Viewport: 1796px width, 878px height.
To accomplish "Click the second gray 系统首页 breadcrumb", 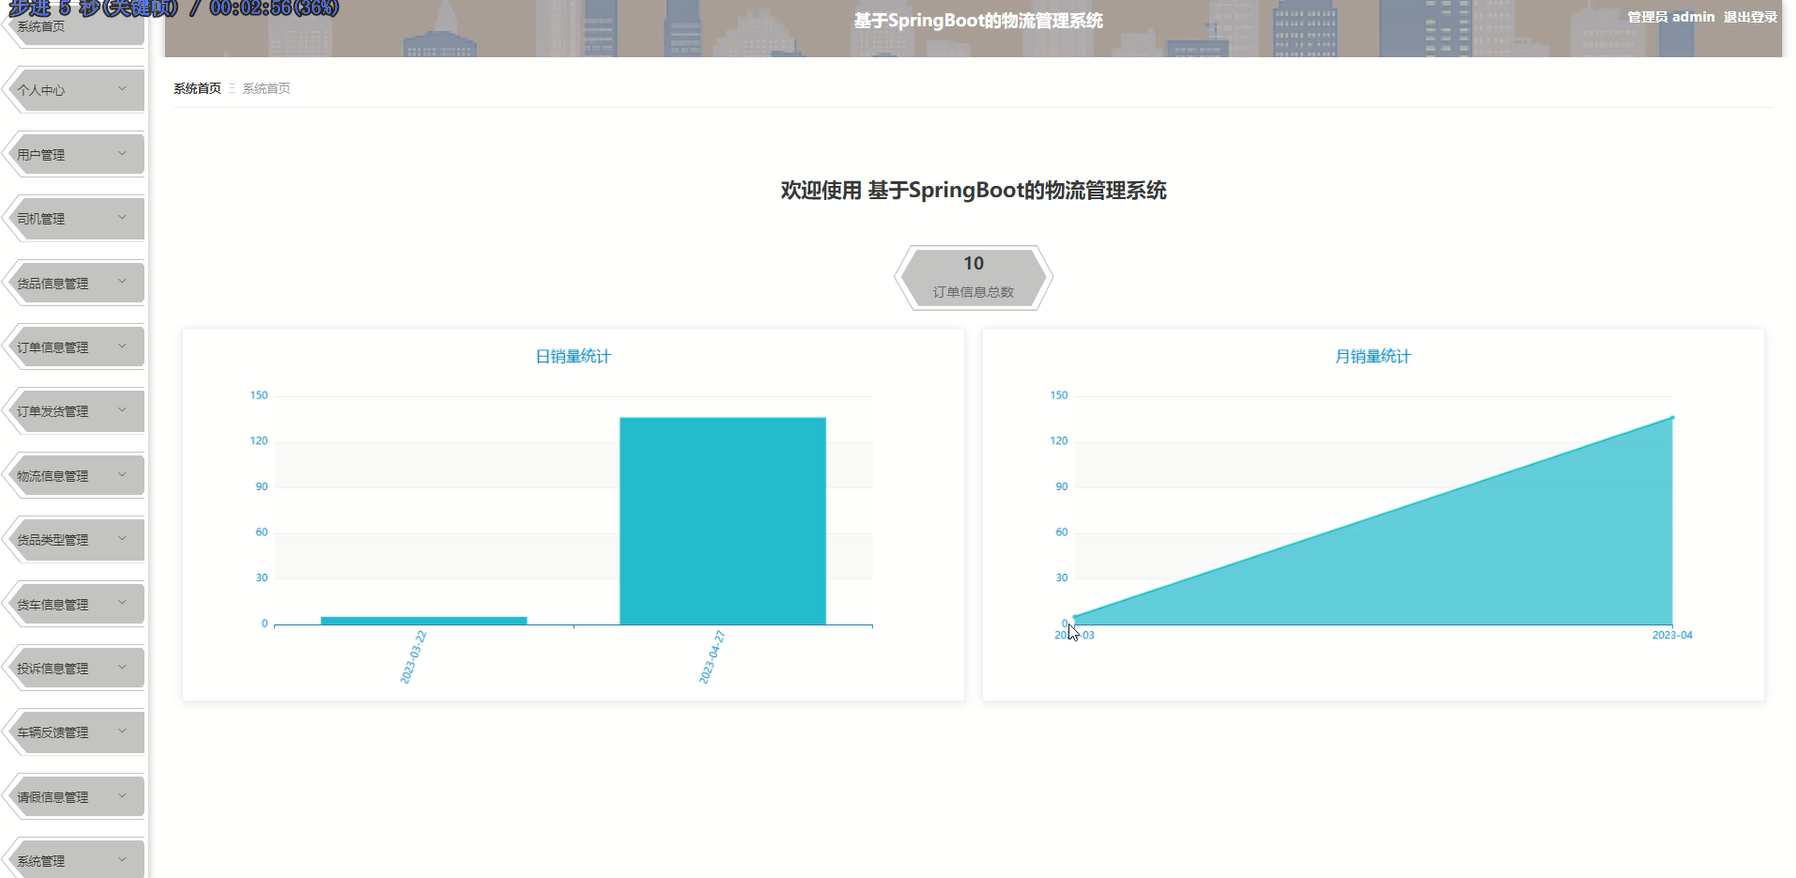I will tap(266, 88).
